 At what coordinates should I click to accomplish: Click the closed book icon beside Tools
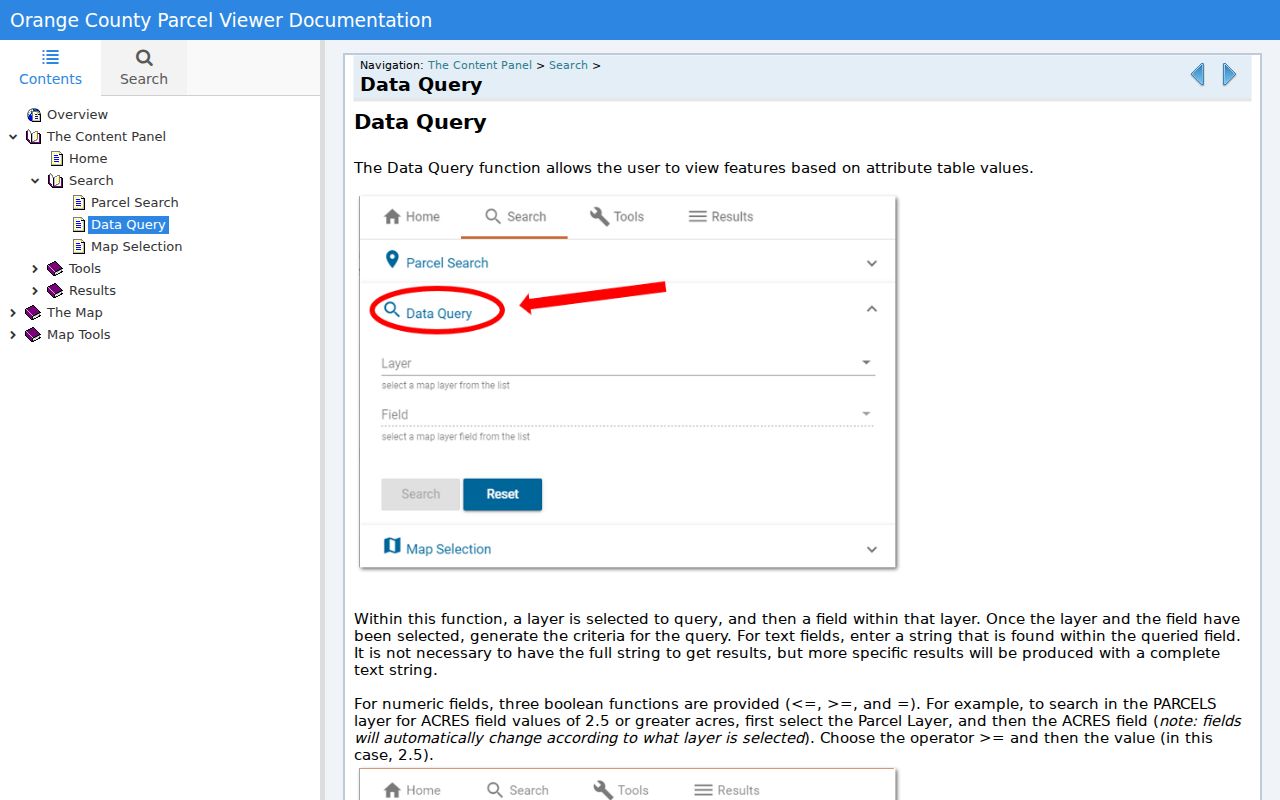(56, 269)
